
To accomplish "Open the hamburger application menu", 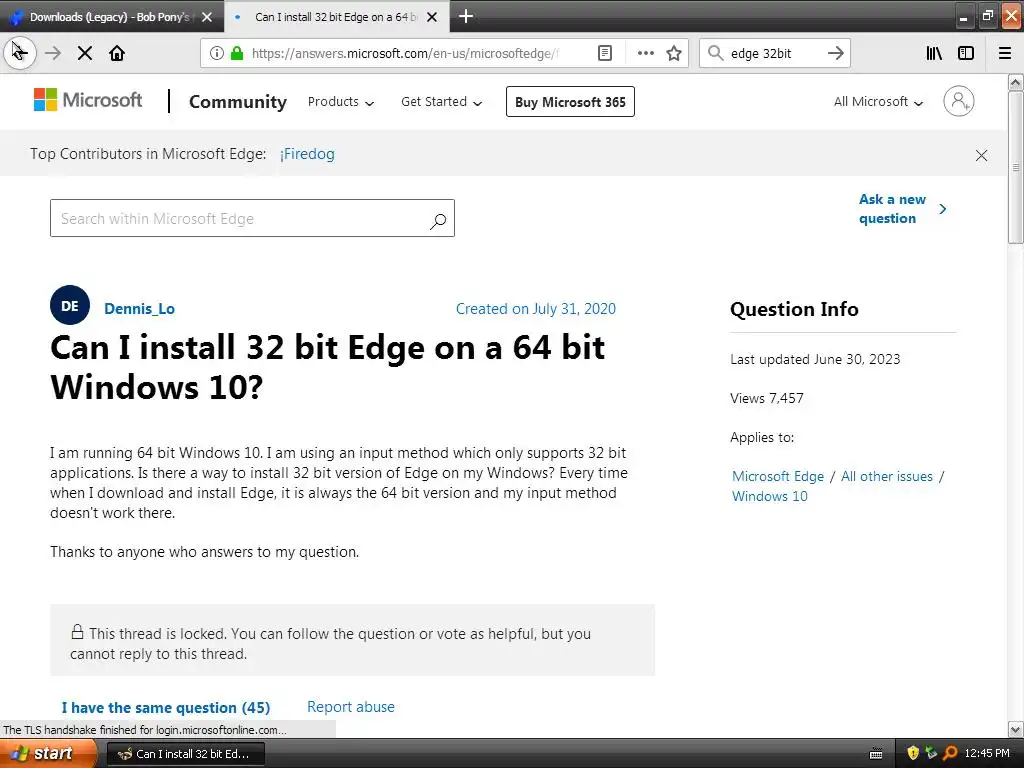I will (1005, 54).
